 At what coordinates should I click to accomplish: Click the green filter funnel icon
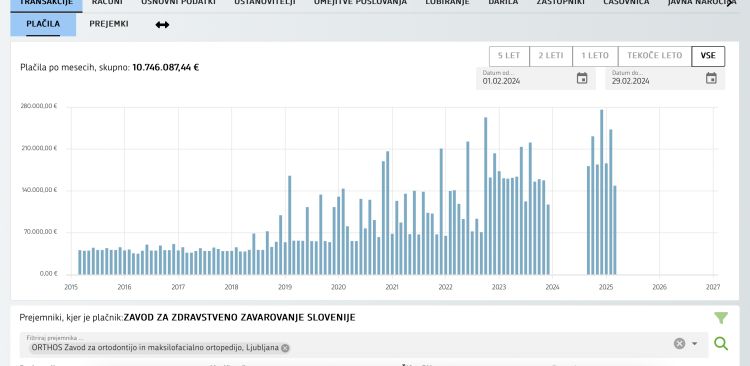tap(721, 318)
